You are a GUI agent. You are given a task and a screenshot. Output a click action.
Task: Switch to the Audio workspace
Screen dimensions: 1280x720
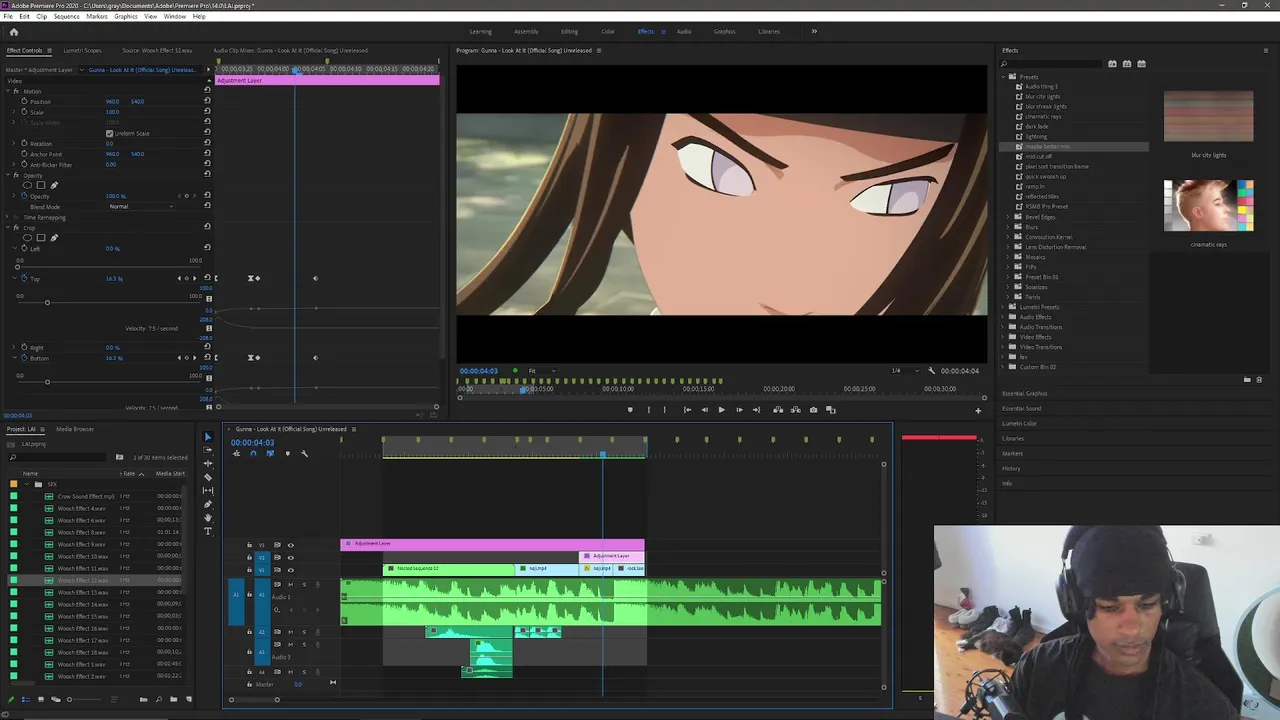684,31
